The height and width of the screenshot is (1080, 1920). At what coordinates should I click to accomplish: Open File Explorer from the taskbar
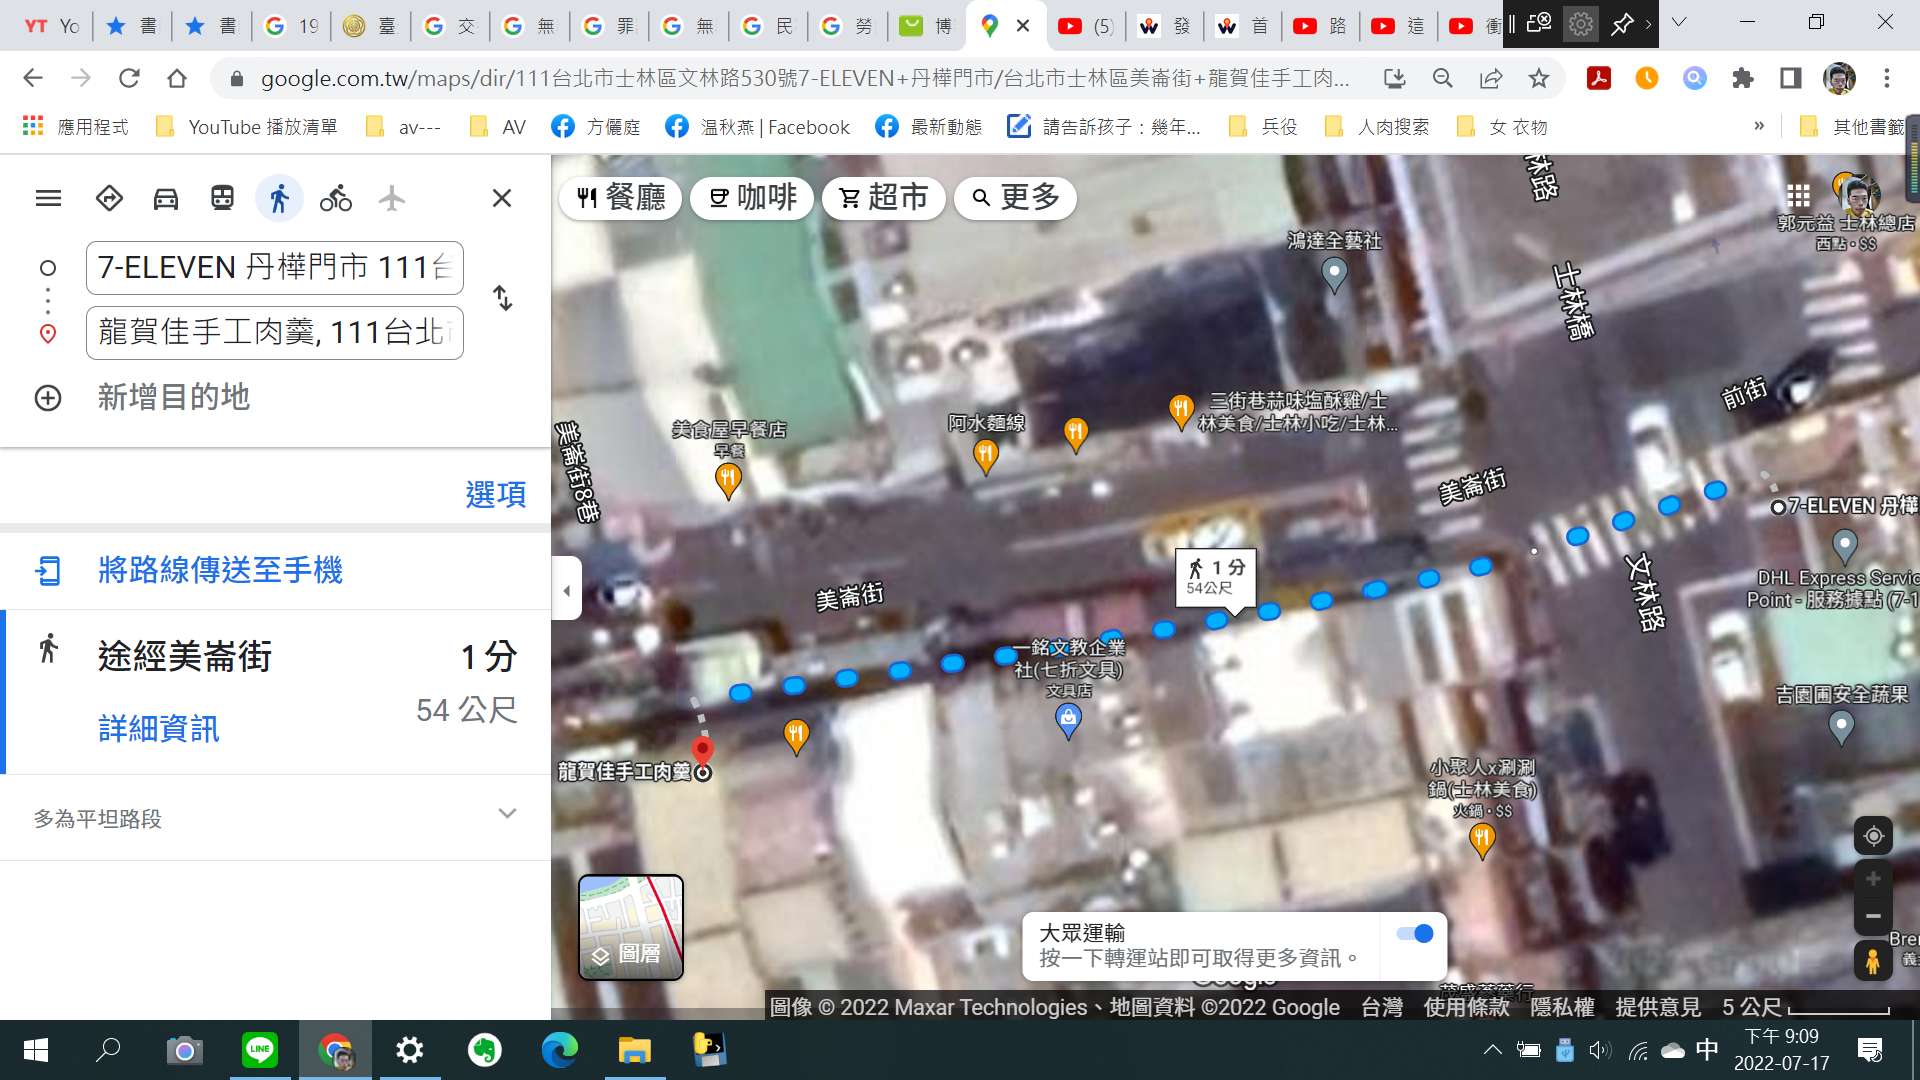tap(635, 1050)
